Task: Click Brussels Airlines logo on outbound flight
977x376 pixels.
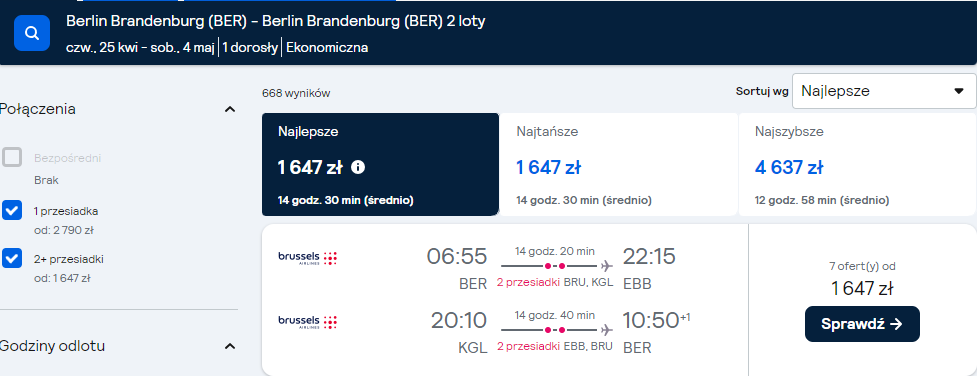Action: [308, 258]
